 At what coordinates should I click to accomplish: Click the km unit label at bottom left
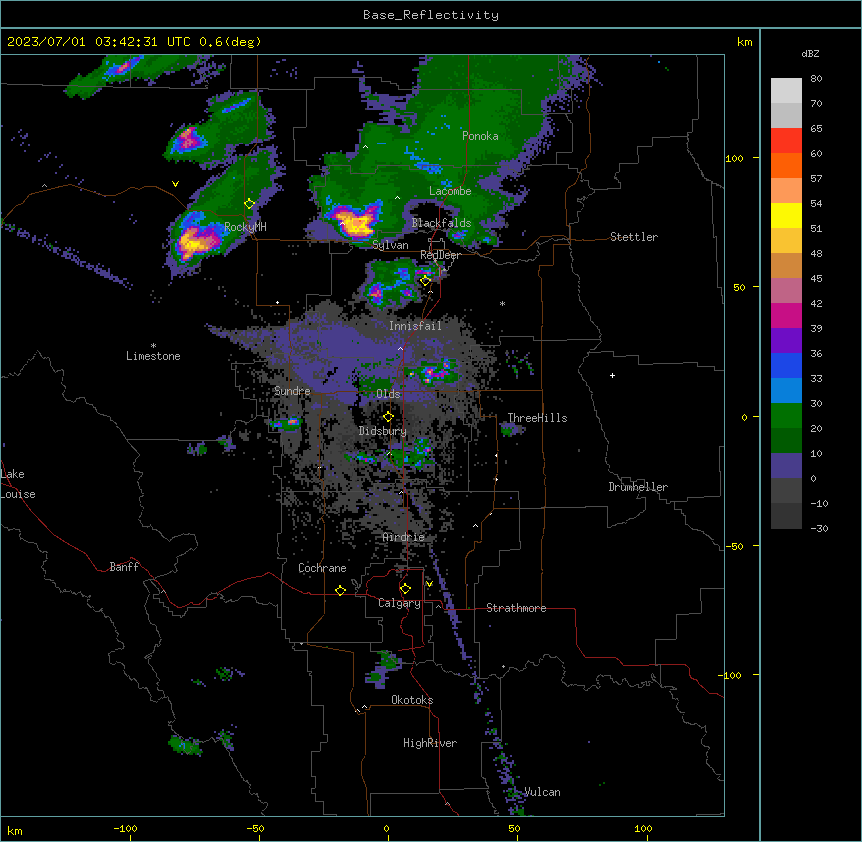coord(15,830)
